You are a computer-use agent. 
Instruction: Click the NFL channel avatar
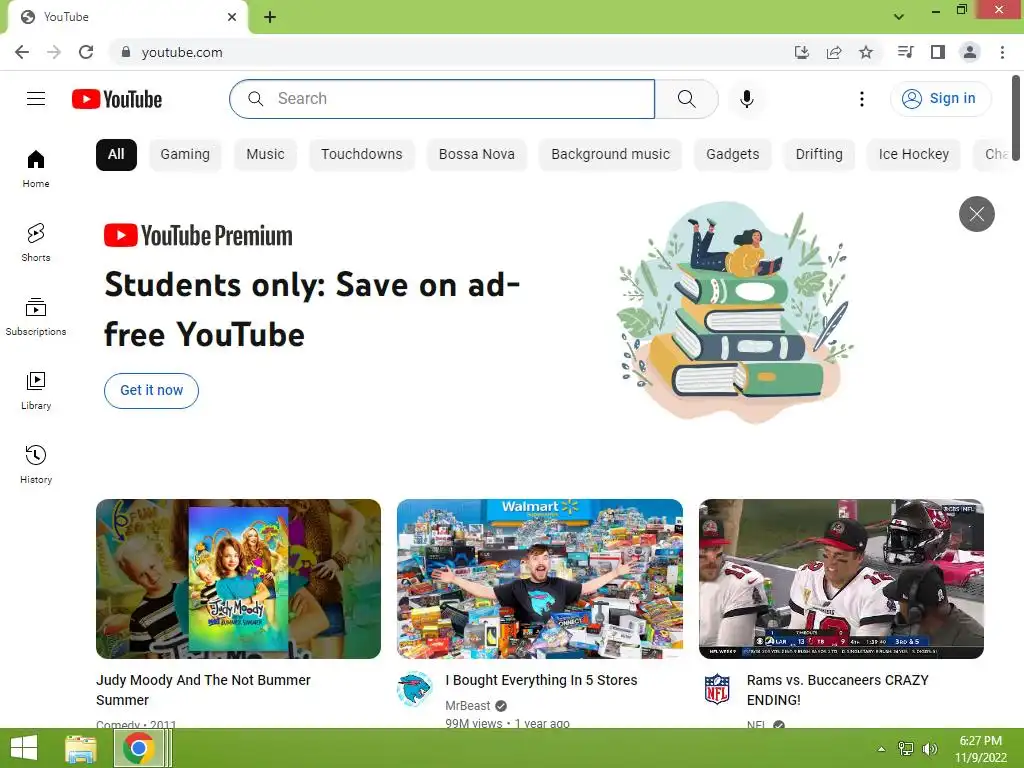click(716, 688)
